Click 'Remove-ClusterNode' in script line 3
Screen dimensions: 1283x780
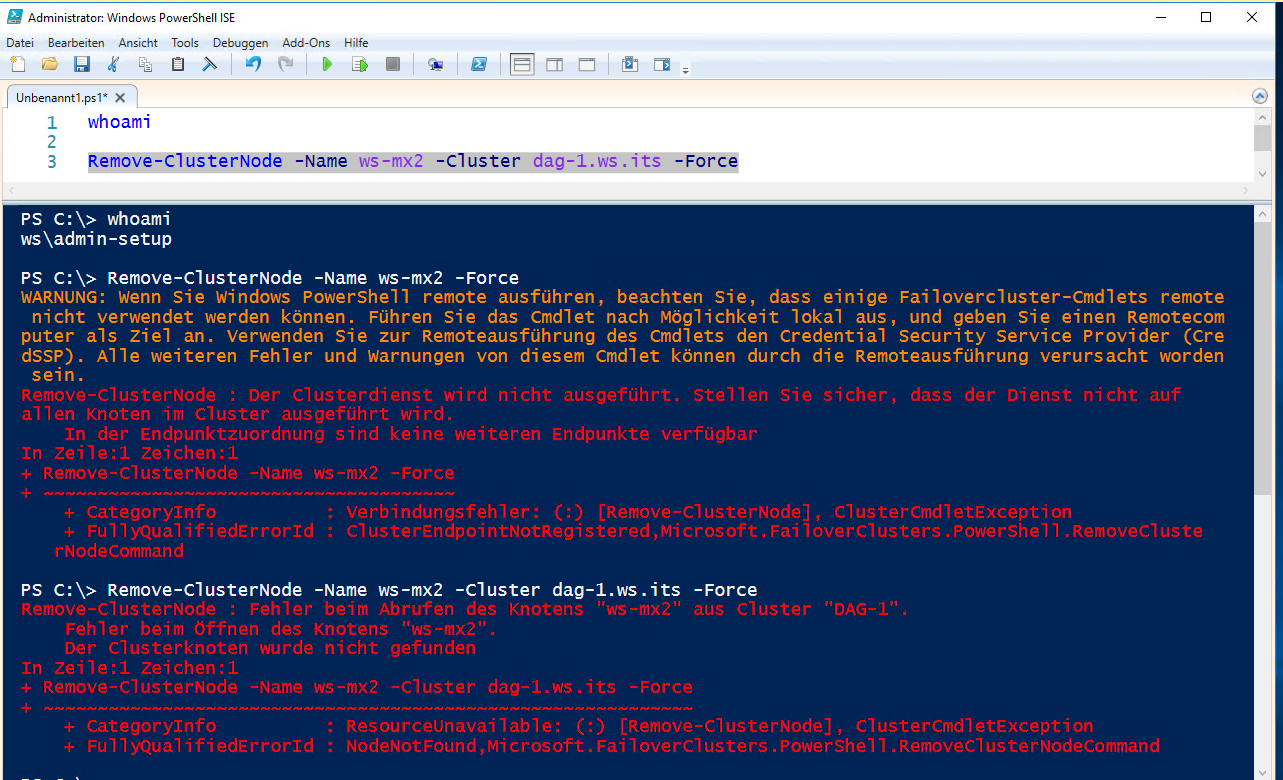(185, 161)
